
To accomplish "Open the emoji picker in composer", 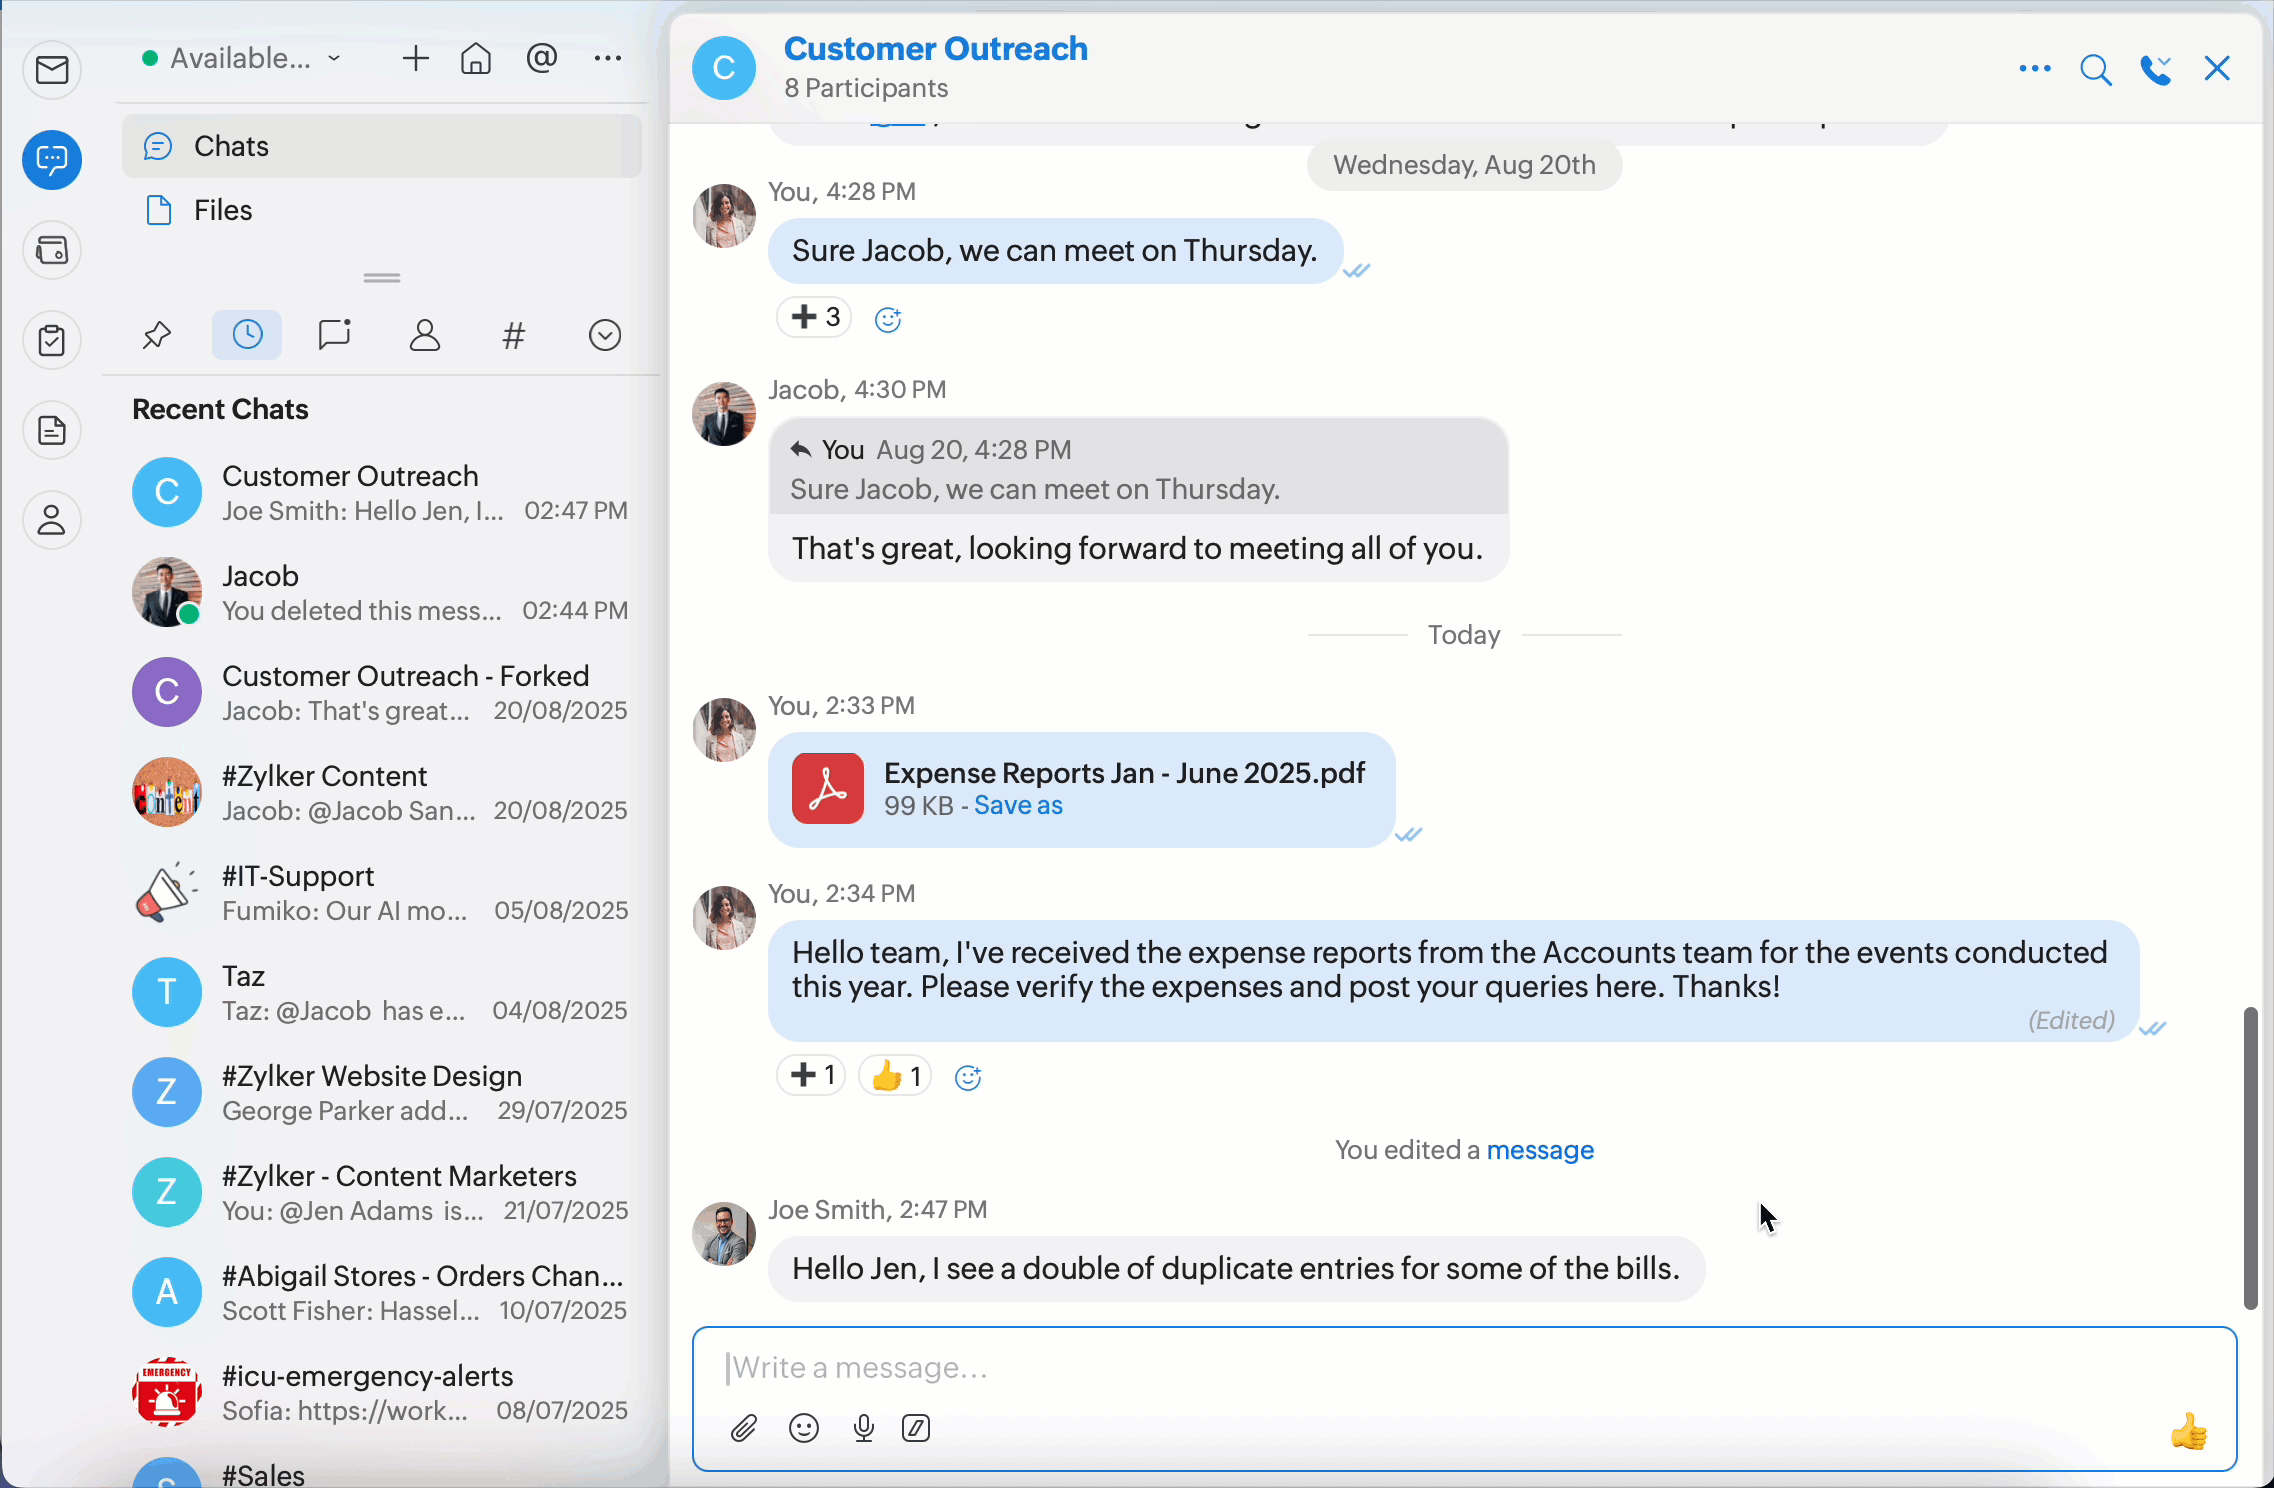I will click(x=804, y=1428).
